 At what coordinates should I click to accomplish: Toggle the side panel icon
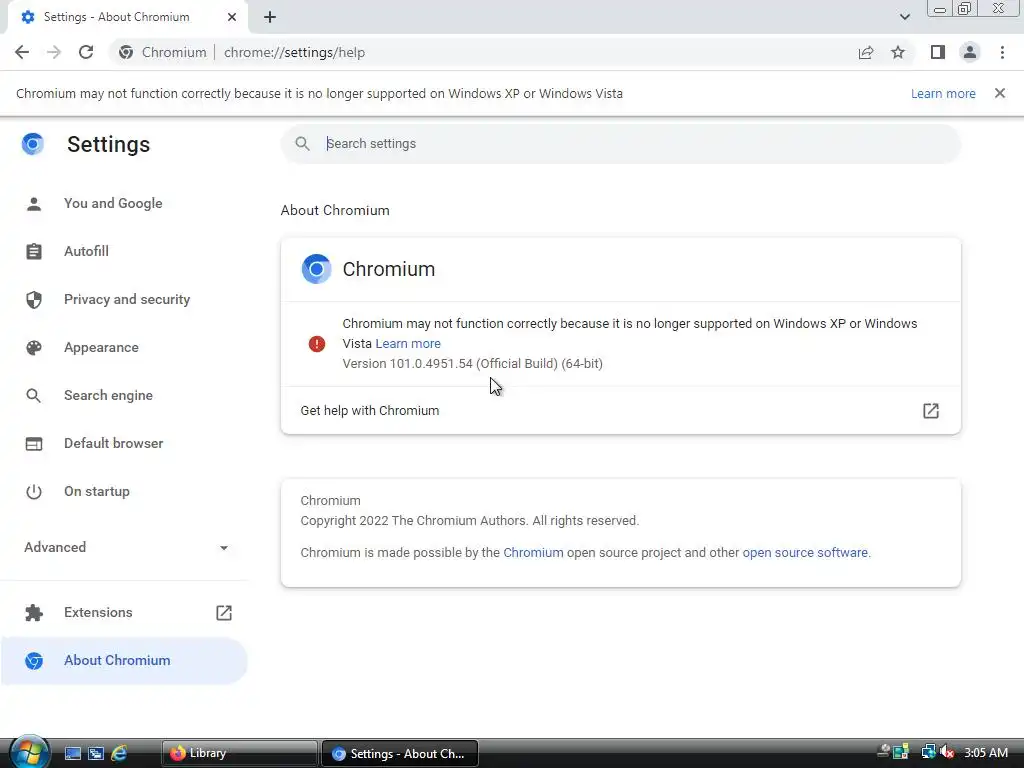[938, 52]
